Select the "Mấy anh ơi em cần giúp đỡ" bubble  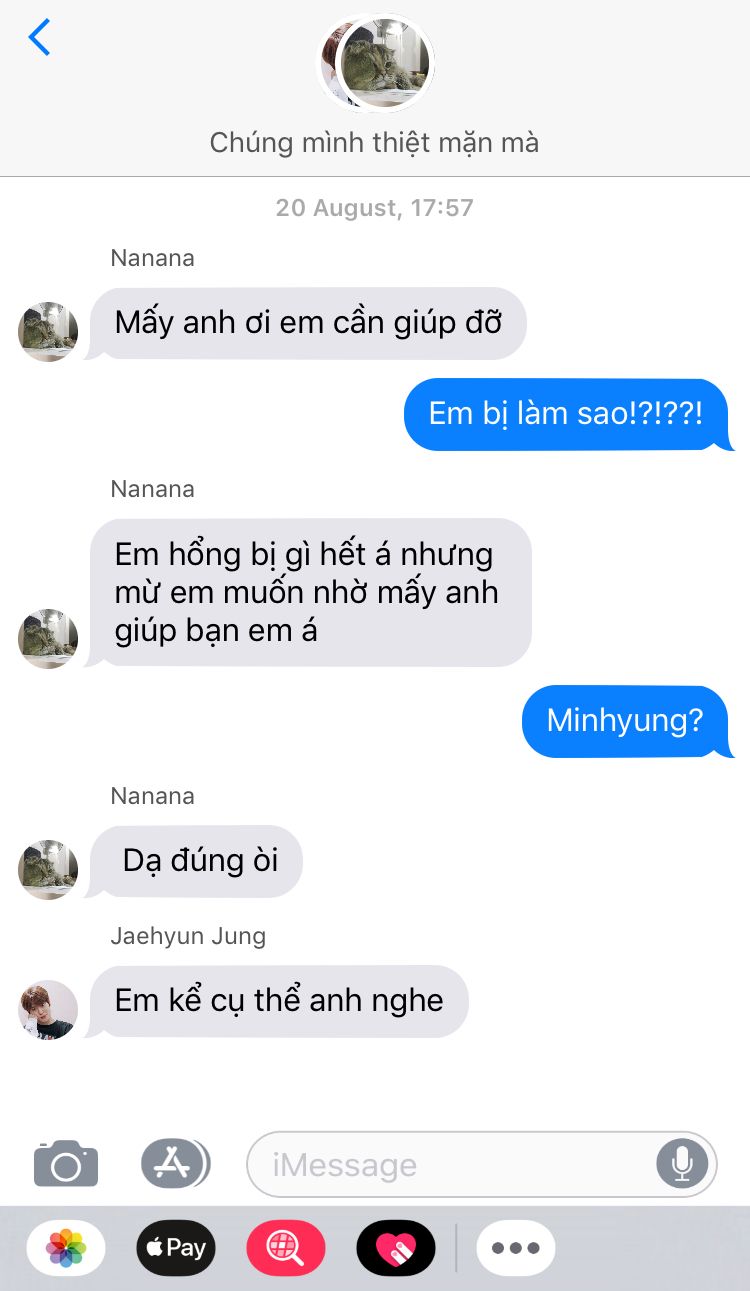coord(307,323)
